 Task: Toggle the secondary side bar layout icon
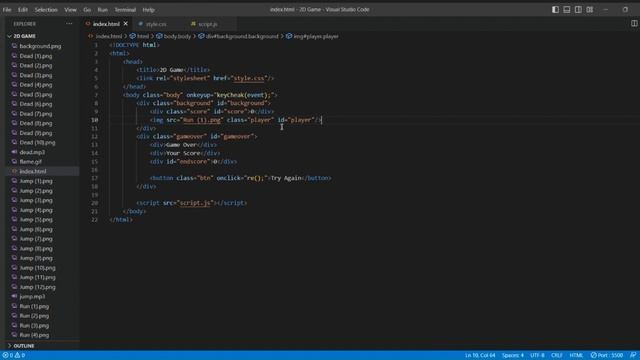pyautogui.click(x=578, y=9)
